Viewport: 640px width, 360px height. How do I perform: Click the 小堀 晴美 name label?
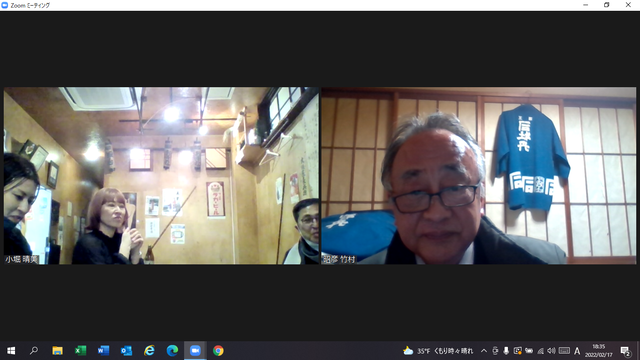pos(22,259)
